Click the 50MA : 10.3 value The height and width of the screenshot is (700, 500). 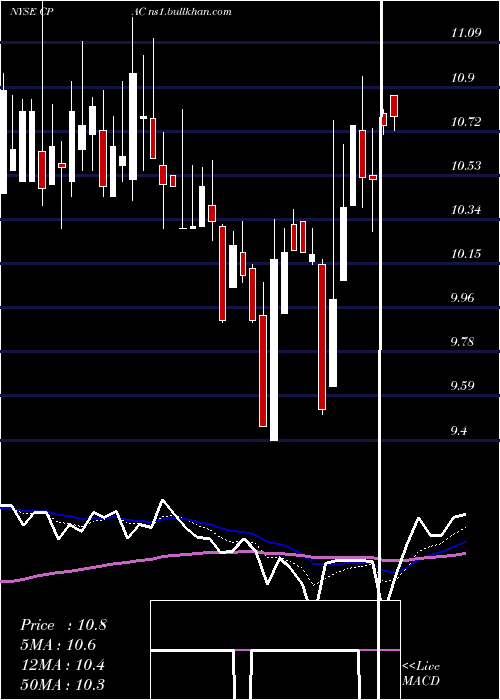(62, 684)
